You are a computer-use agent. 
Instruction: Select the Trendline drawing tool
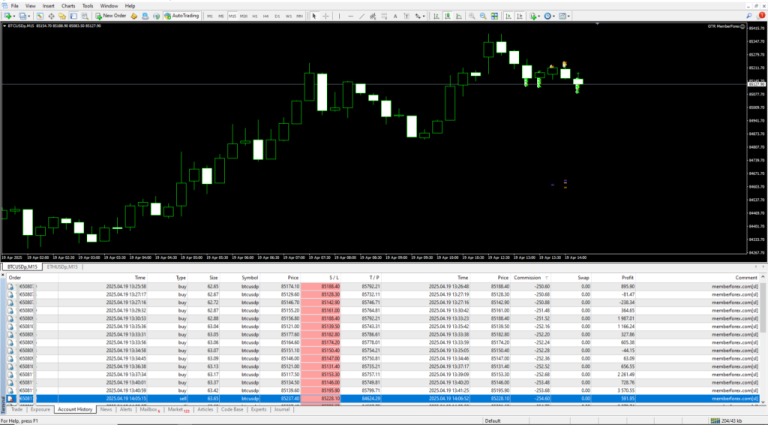(364, 16)
